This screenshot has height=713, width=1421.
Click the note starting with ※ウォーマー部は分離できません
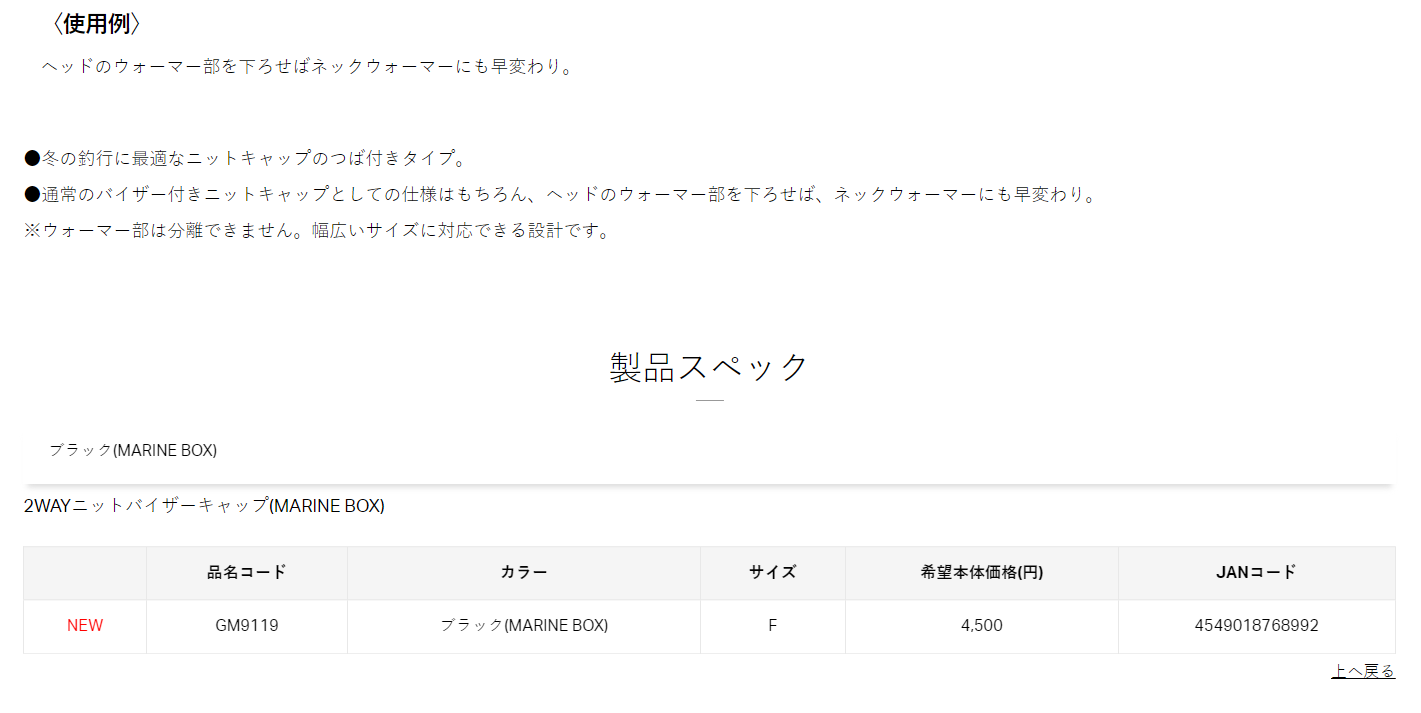(317, 231)
